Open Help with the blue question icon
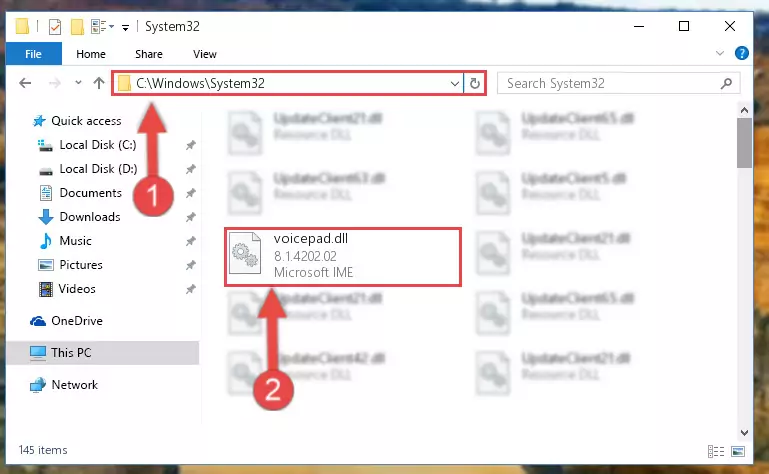Image resolution: width=769 pixels, height=474 pixels. [742, 53]
